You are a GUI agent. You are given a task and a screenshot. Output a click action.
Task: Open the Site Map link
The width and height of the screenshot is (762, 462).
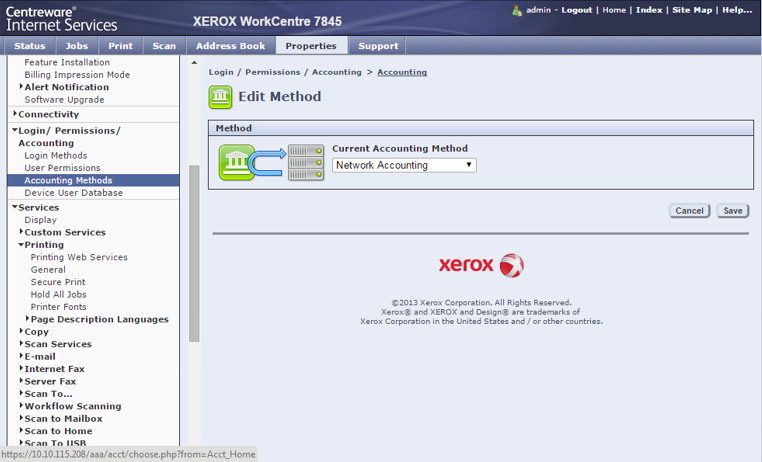click(693, 10)
